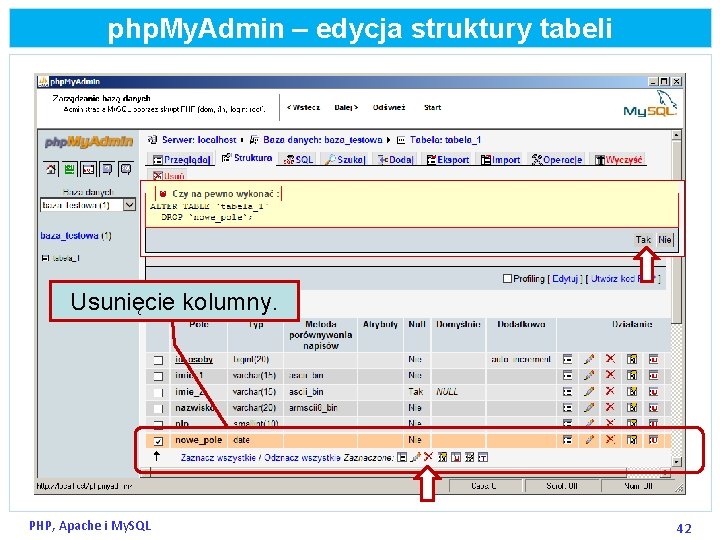Edit the imie_1 column with pencil icon

coord(589,375)
